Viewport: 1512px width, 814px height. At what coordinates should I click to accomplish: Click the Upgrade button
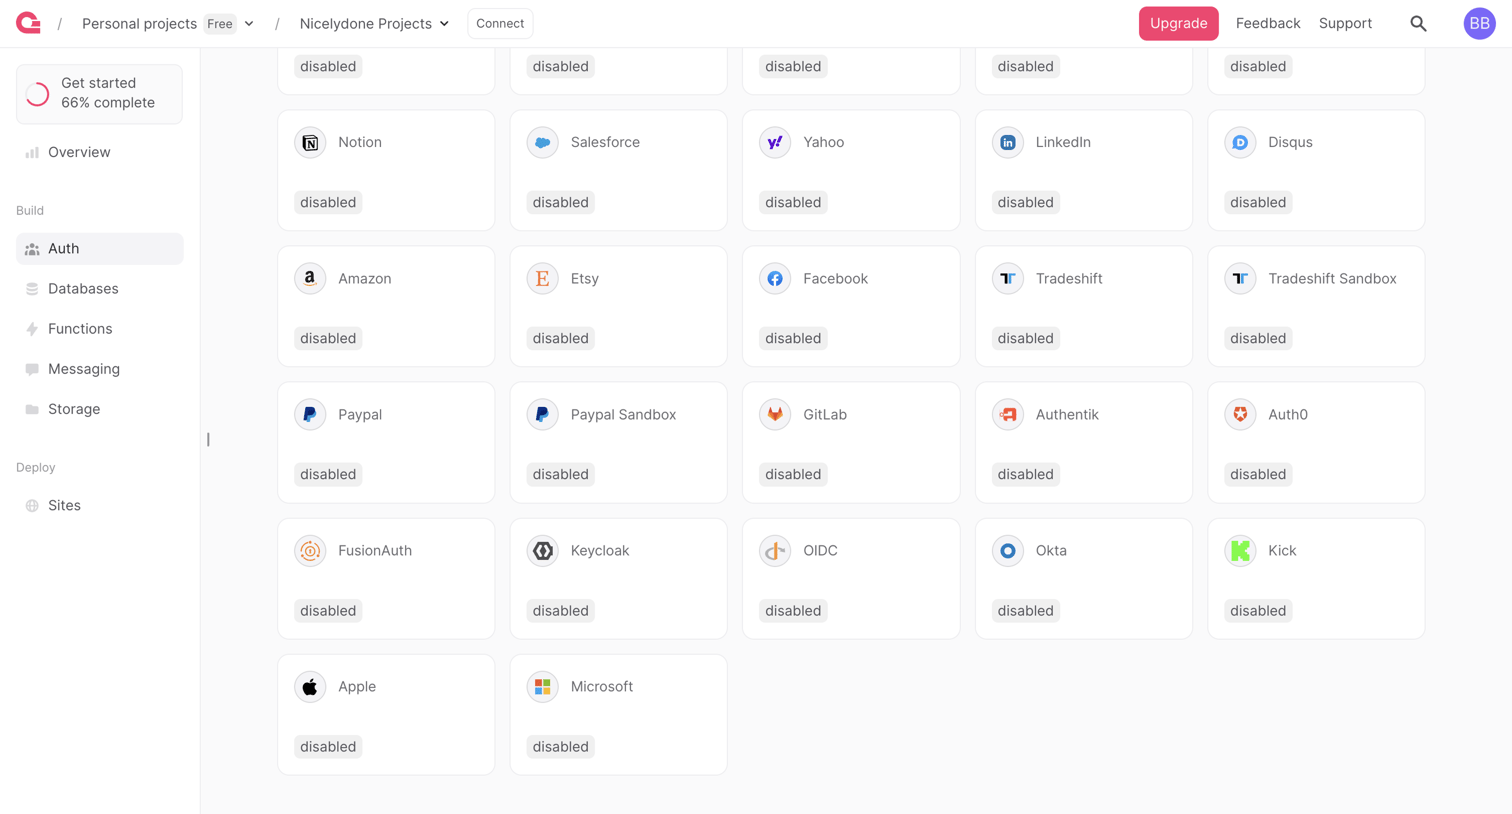point(1178,23)
